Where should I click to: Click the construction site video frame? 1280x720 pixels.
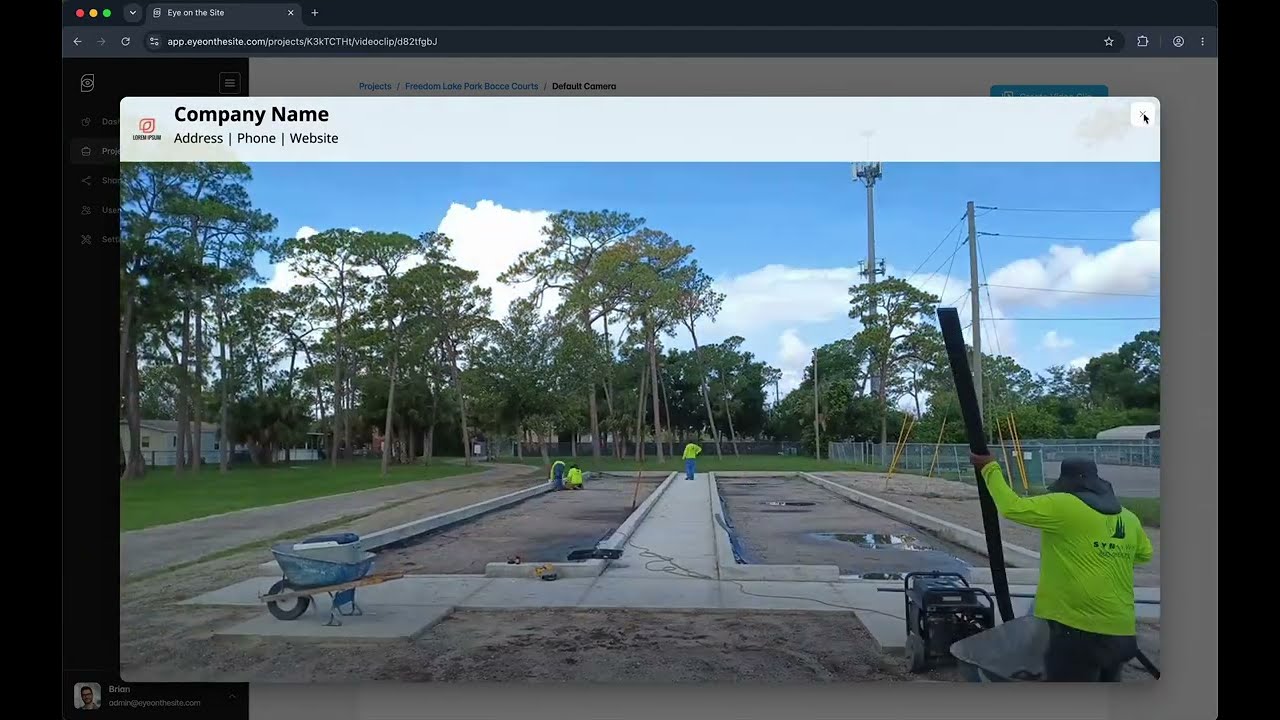pos(640,421)
